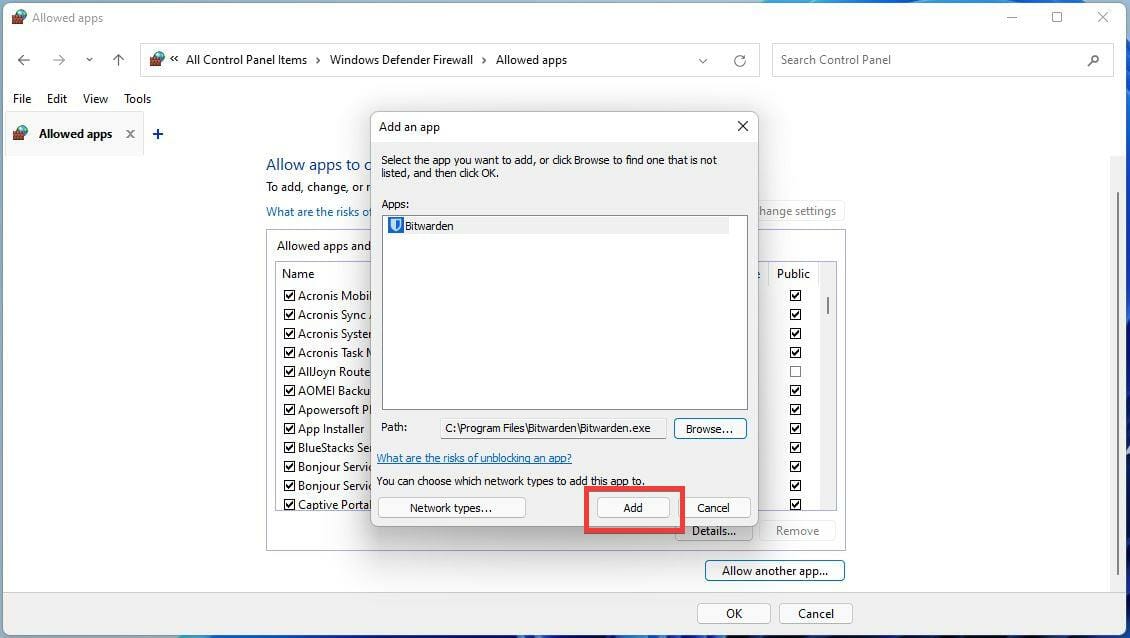This screenshot has height=638, width=1130.
Task: Enable Public for the AllJoyn Router row
Action: 796,371
